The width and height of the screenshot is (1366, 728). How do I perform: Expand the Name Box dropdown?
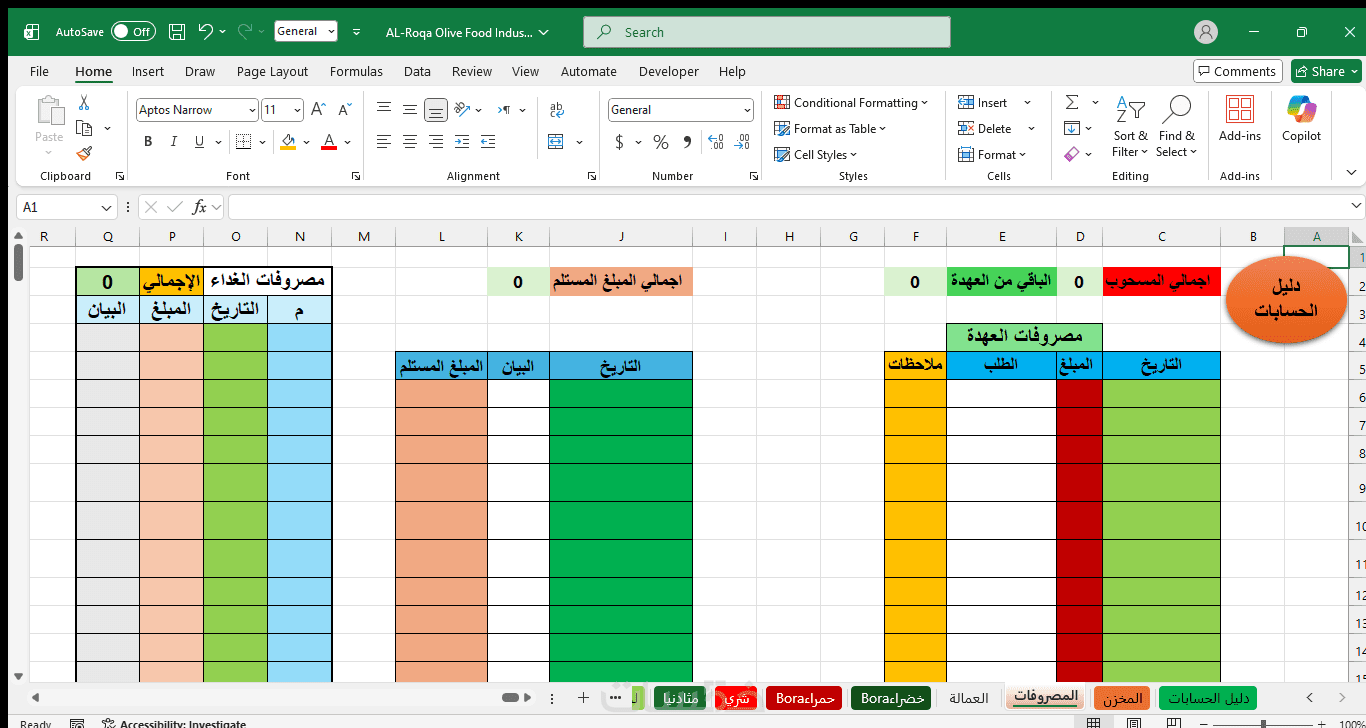[x=107, y=207]
